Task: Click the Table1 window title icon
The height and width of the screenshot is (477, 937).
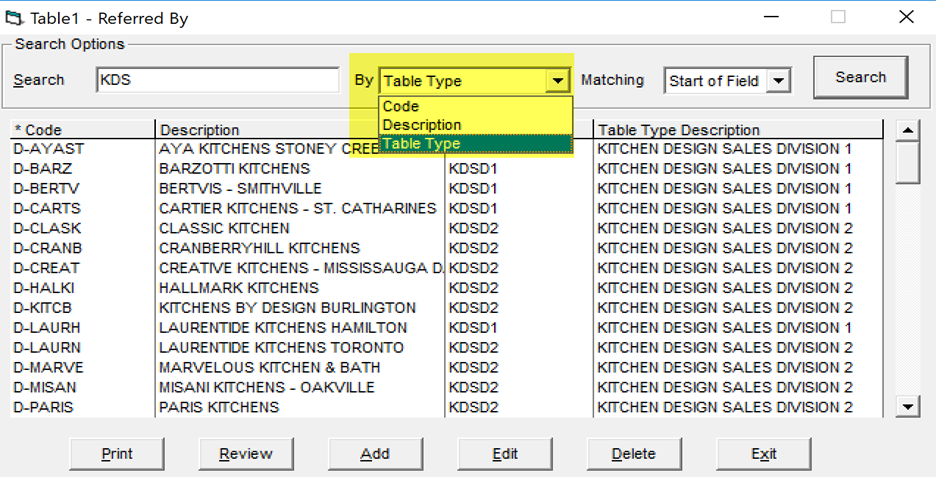Action: (x=14, y=18)
